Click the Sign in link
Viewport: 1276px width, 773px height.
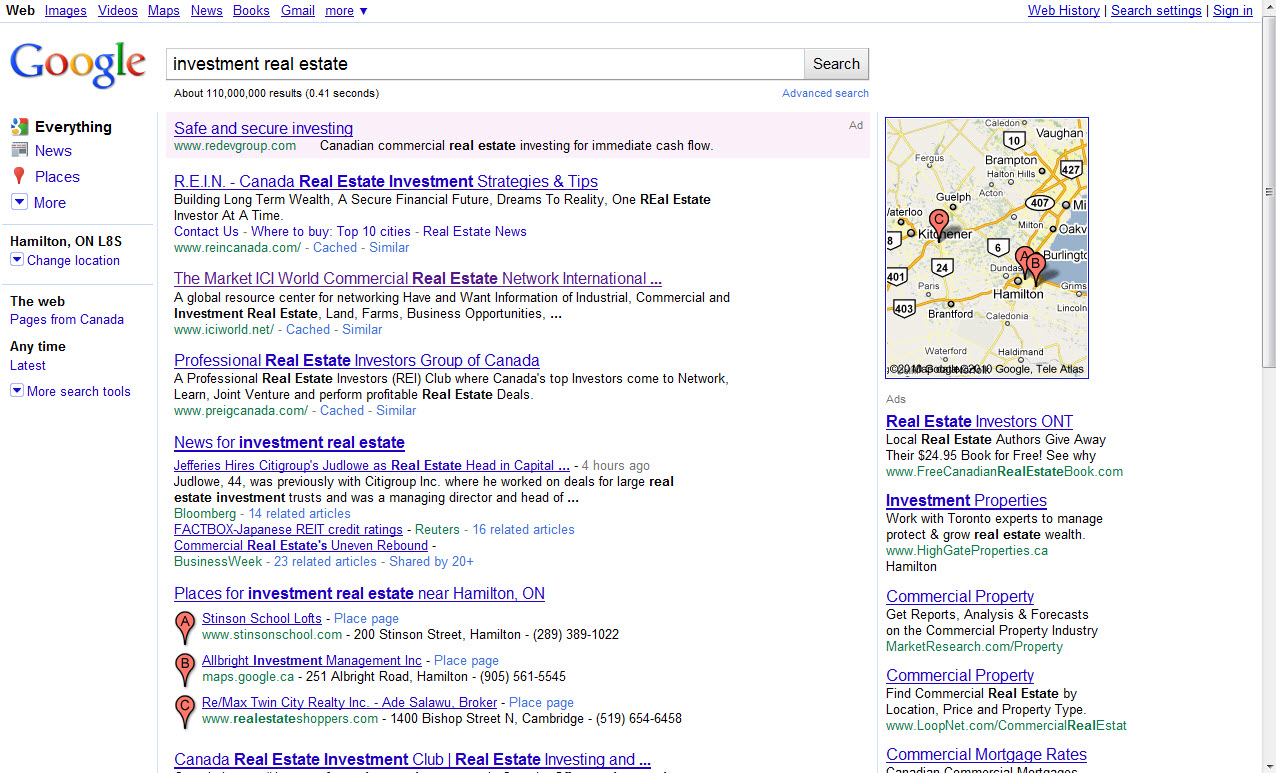1232,11
